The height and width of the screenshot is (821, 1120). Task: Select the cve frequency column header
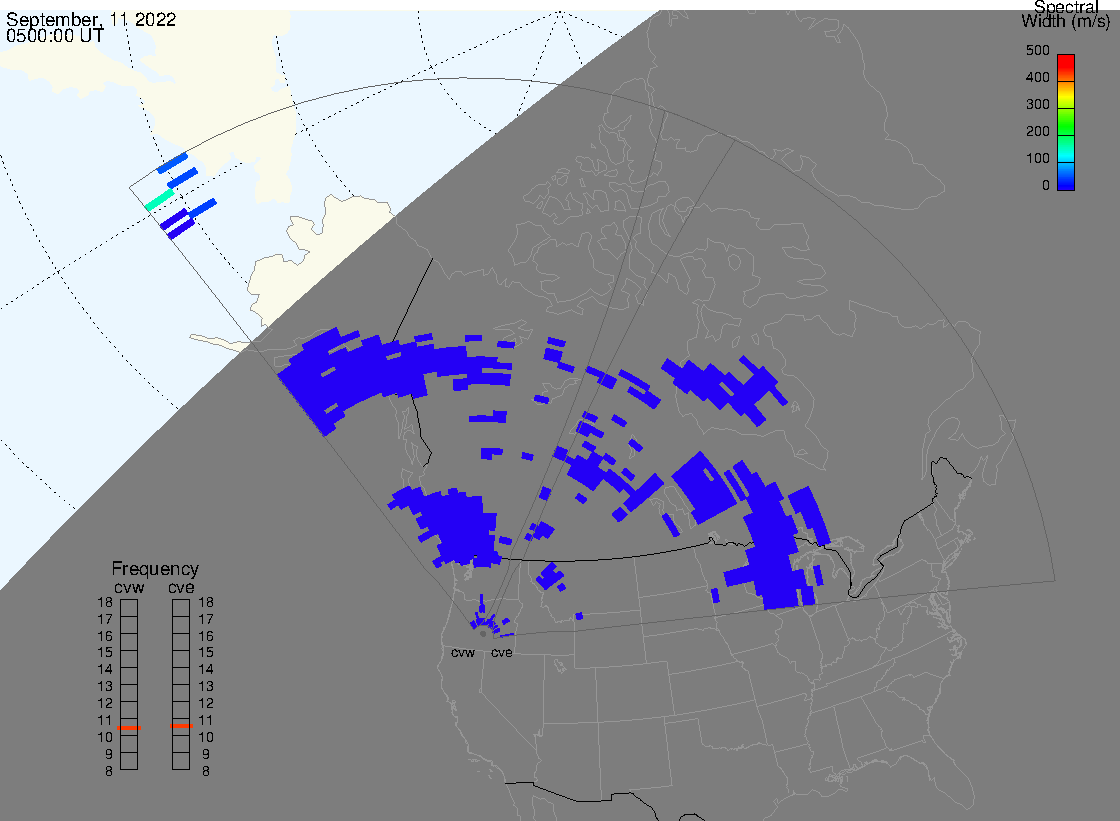[181, 588]
